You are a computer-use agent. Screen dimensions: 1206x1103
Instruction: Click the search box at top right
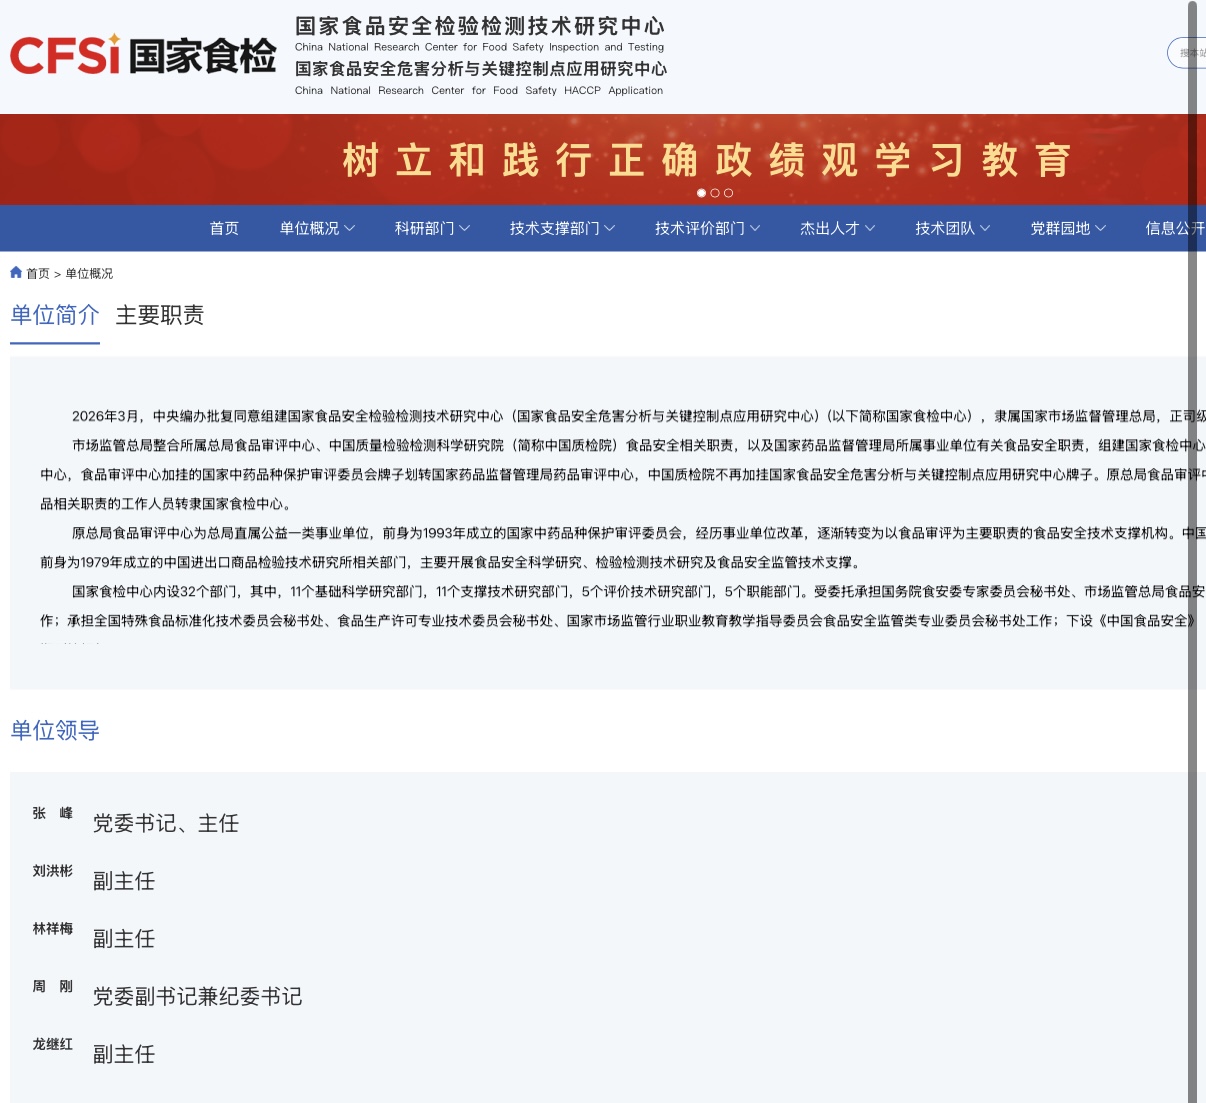[1187, 53]
